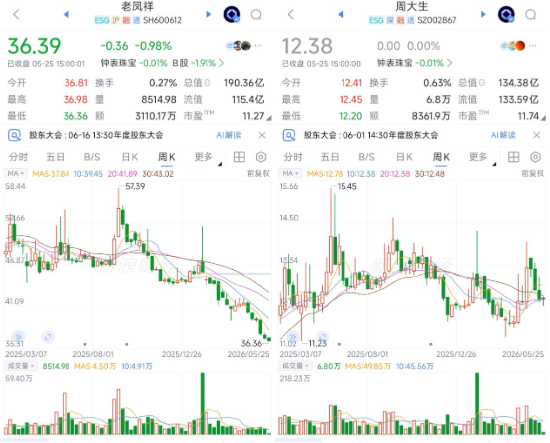Open the round assistant icon on 周大生 panel
Viewport: 550px width, 443px height.
pyautogui.click(x=506, y=15)
